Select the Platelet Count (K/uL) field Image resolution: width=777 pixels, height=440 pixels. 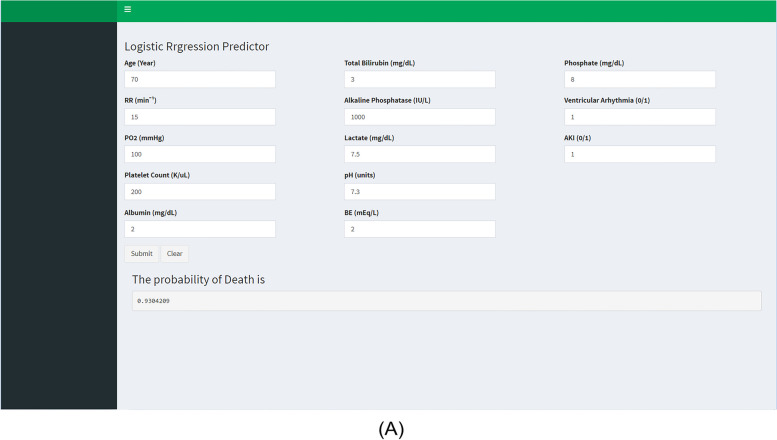[x=200, y=192]
